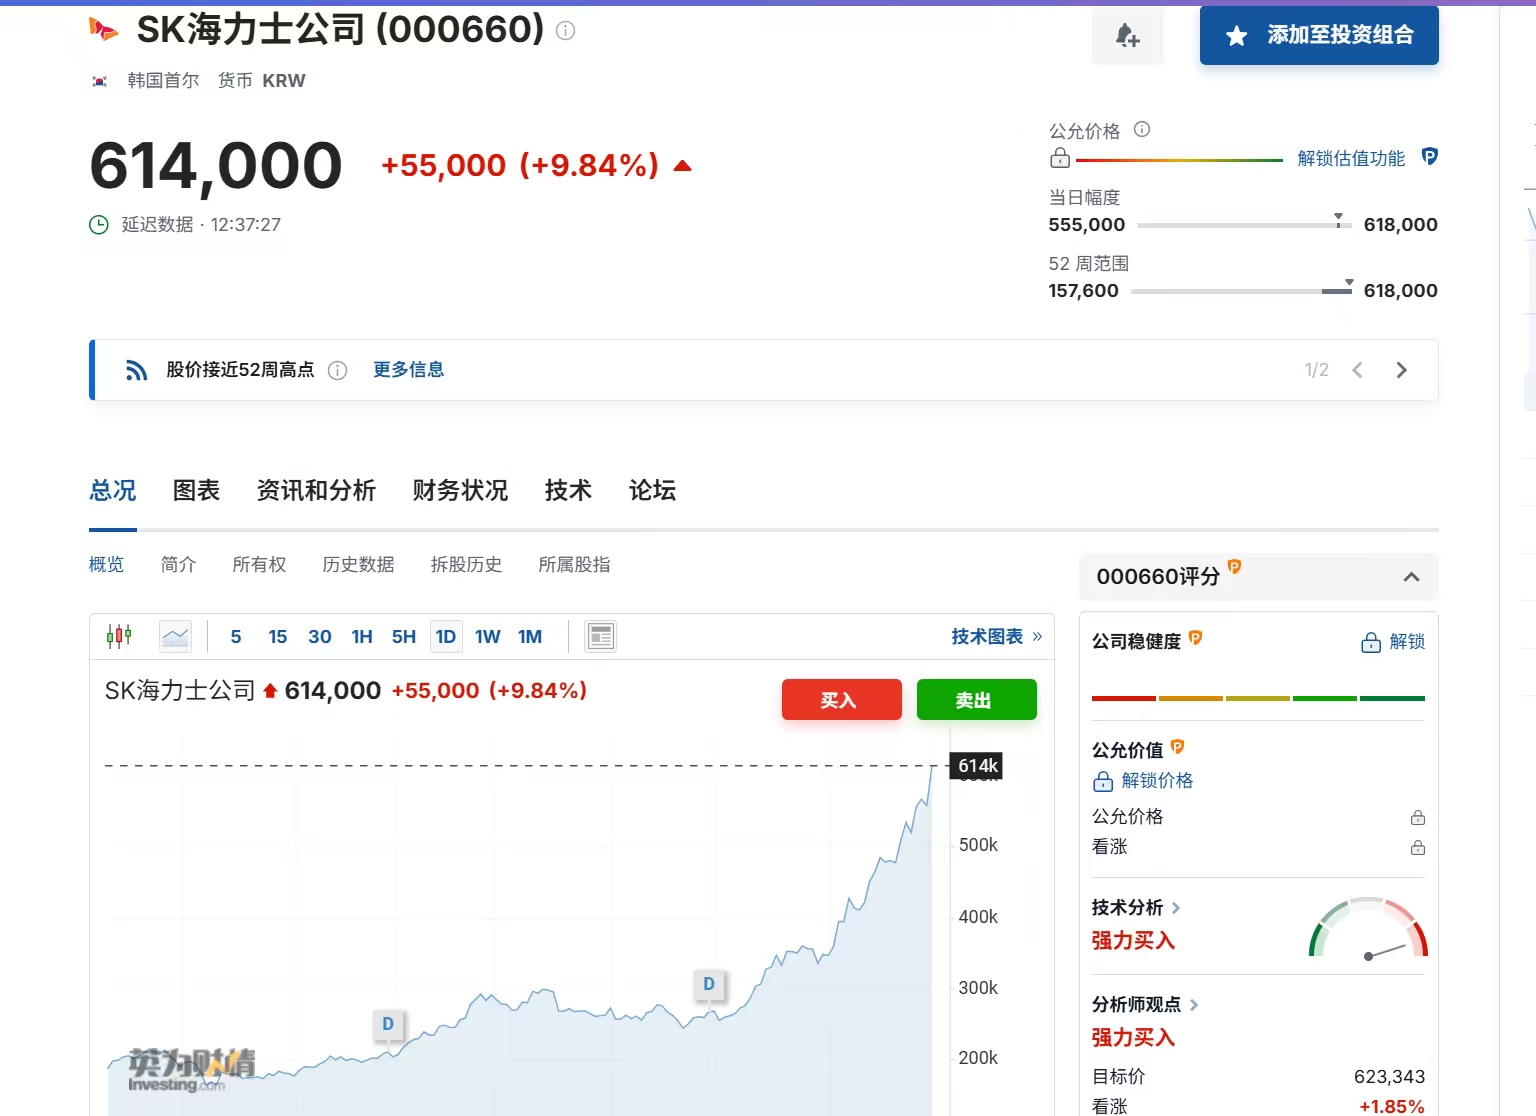Click the 当日幅度 range slider bar

pos(1244,225)
